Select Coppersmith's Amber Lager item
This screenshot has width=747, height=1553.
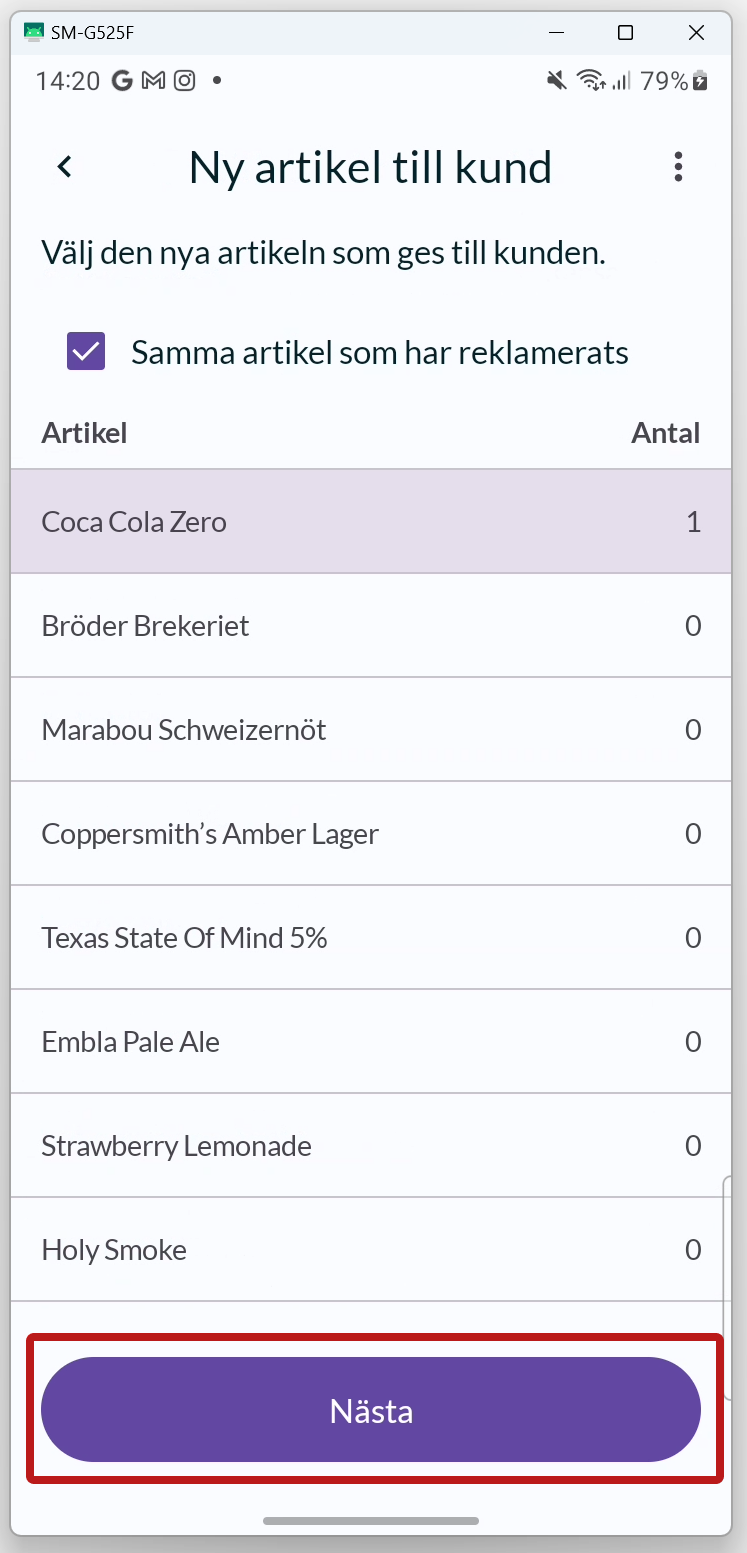pos(371,834)
